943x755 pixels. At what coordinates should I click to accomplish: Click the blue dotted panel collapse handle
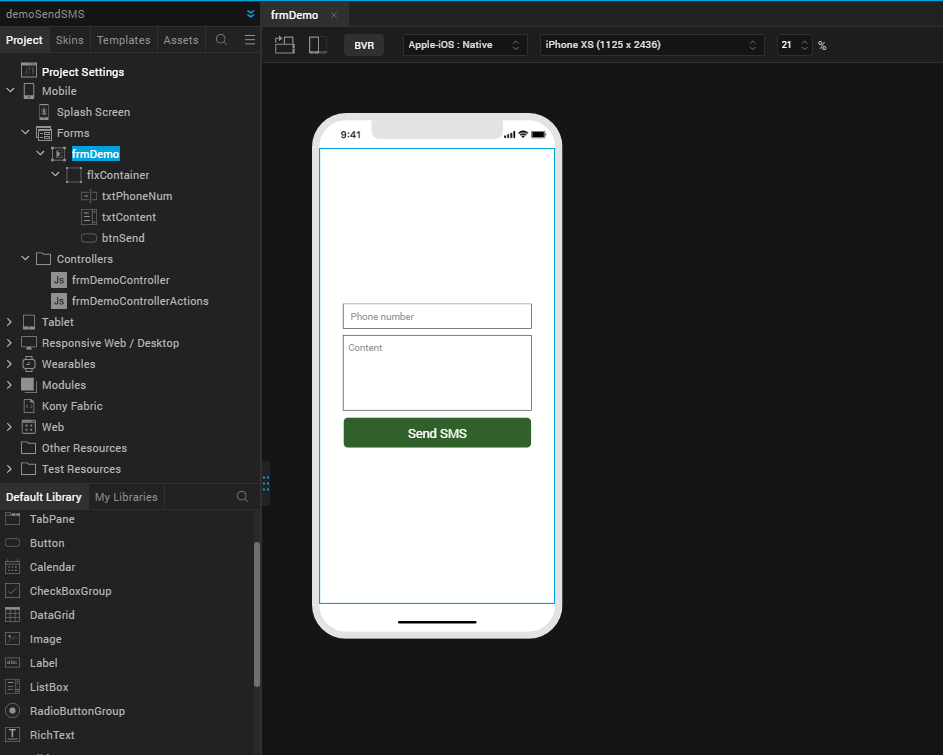click(266, 483)
